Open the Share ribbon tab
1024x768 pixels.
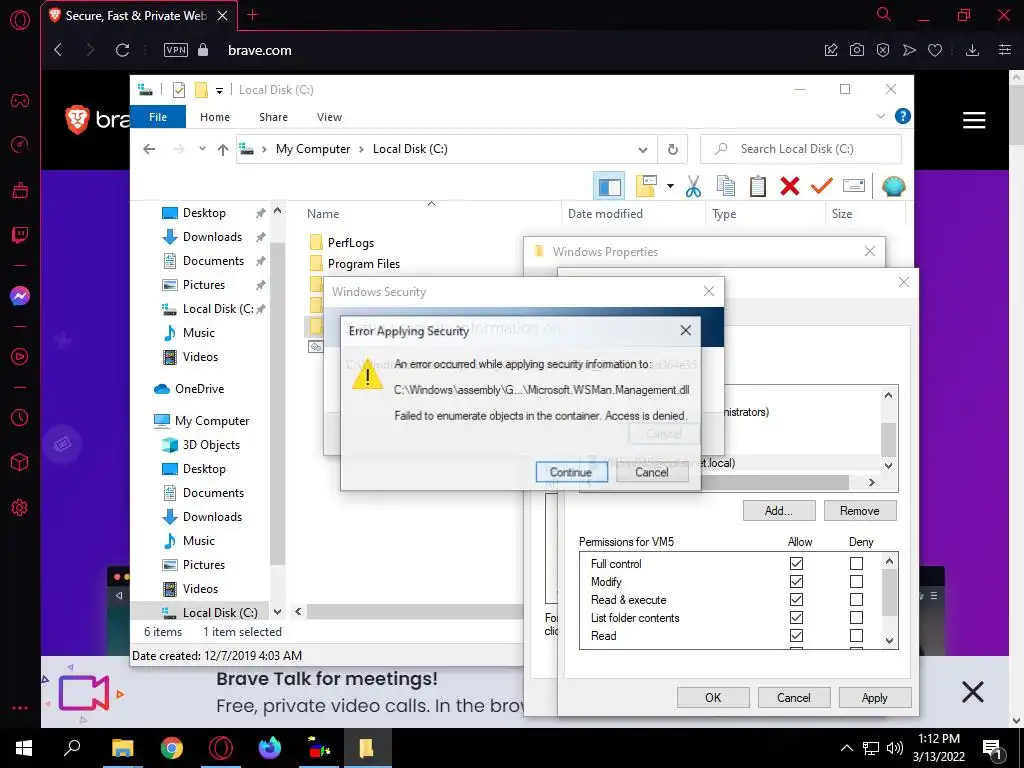point(273,117)
